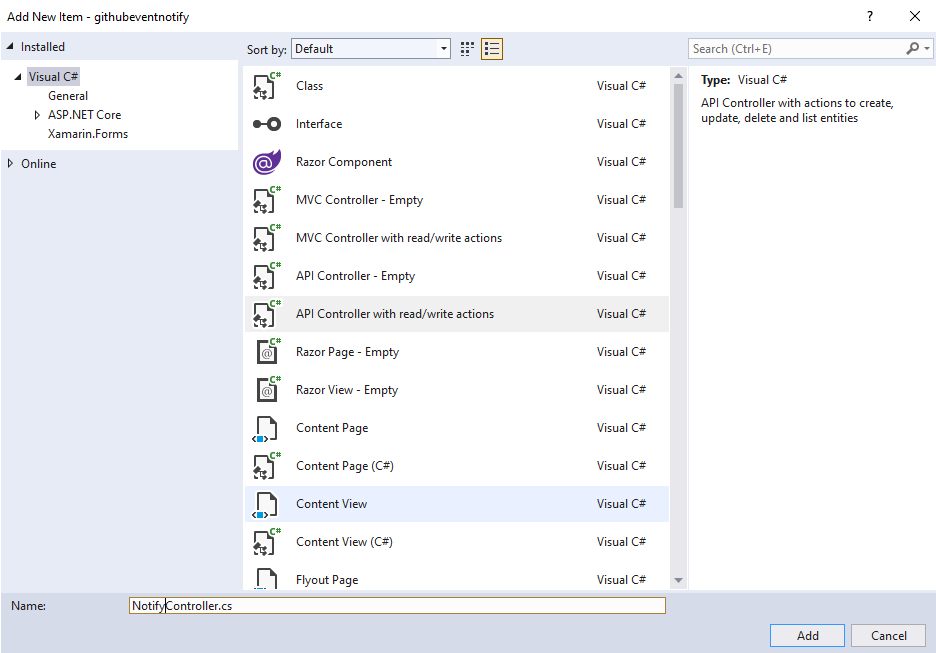Select the Razor Component template icon
Viewport: 936px width, 653px height.
(x=265, y=161)
